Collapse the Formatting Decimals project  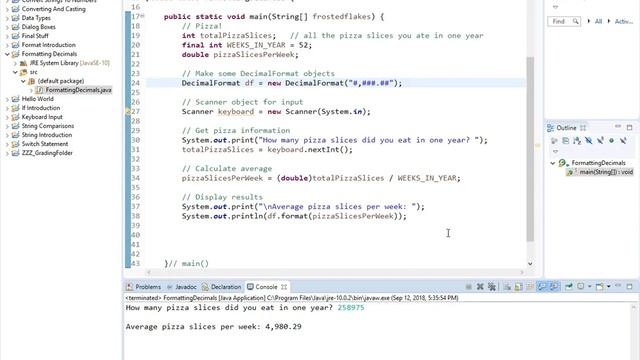(7, 54)
